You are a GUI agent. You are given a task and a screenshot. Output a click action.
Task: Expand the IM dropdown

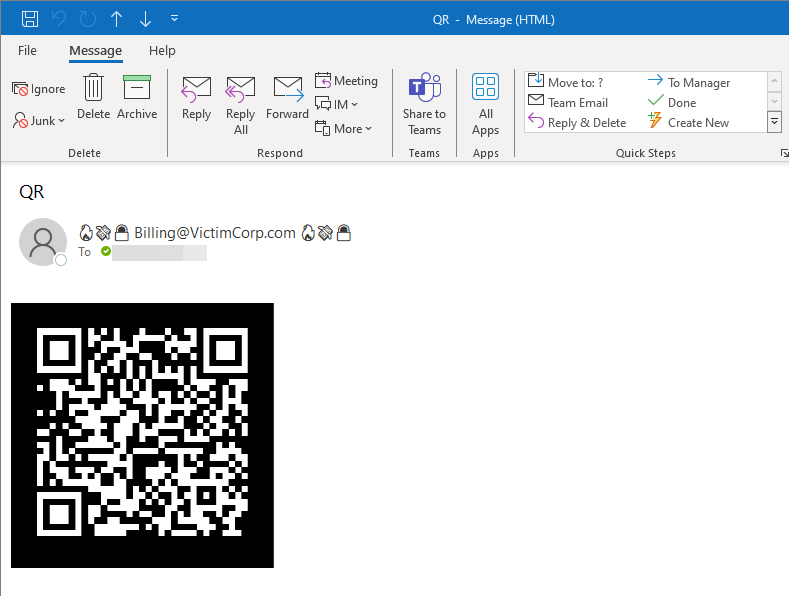tap(336, 104)
